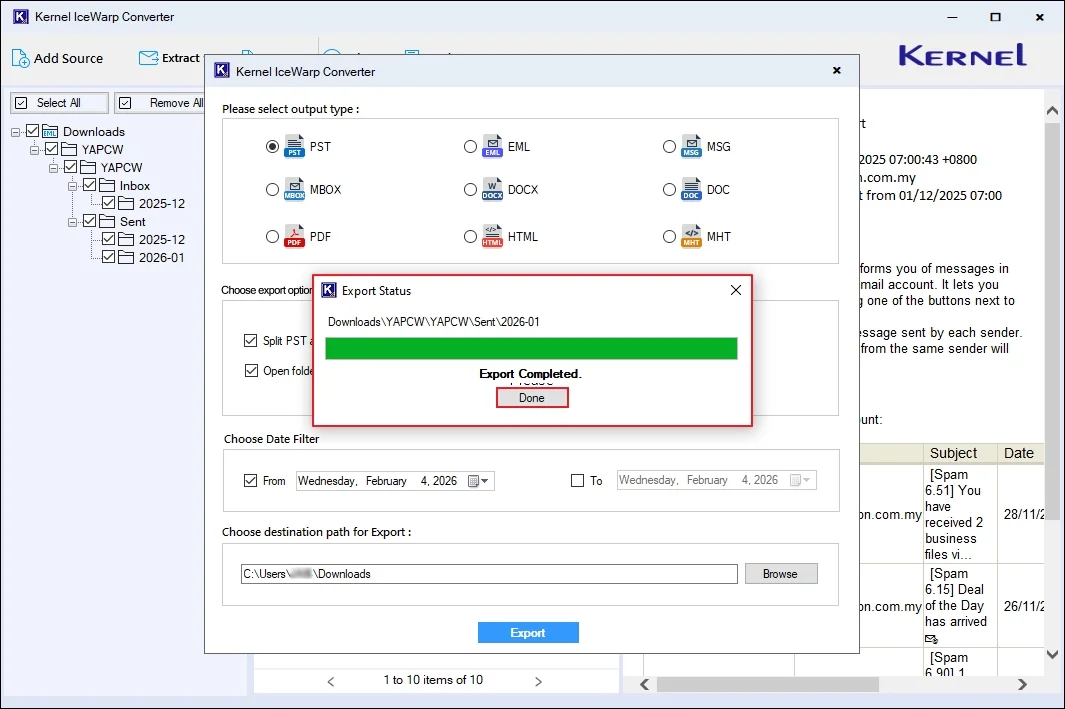Click the HTML format icon
This screenshot has width=1065, height=709.
tap(492, 236)
